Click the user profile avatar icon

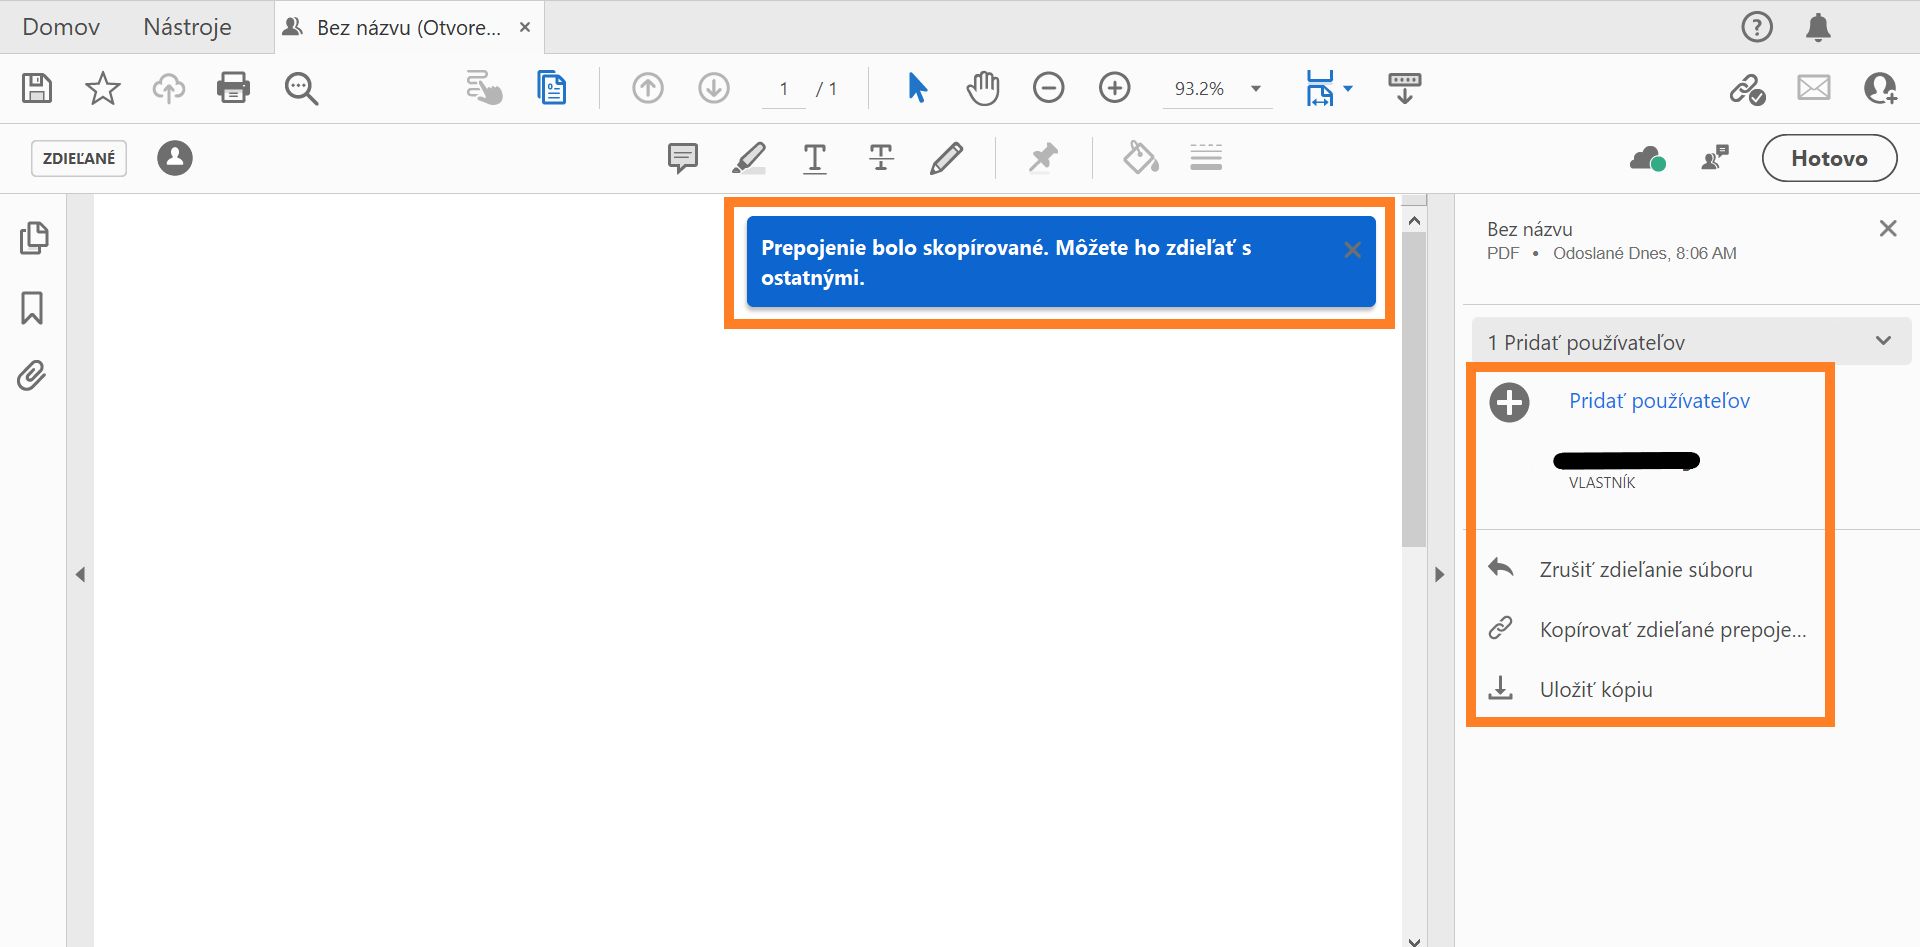[x=175, y=158]
